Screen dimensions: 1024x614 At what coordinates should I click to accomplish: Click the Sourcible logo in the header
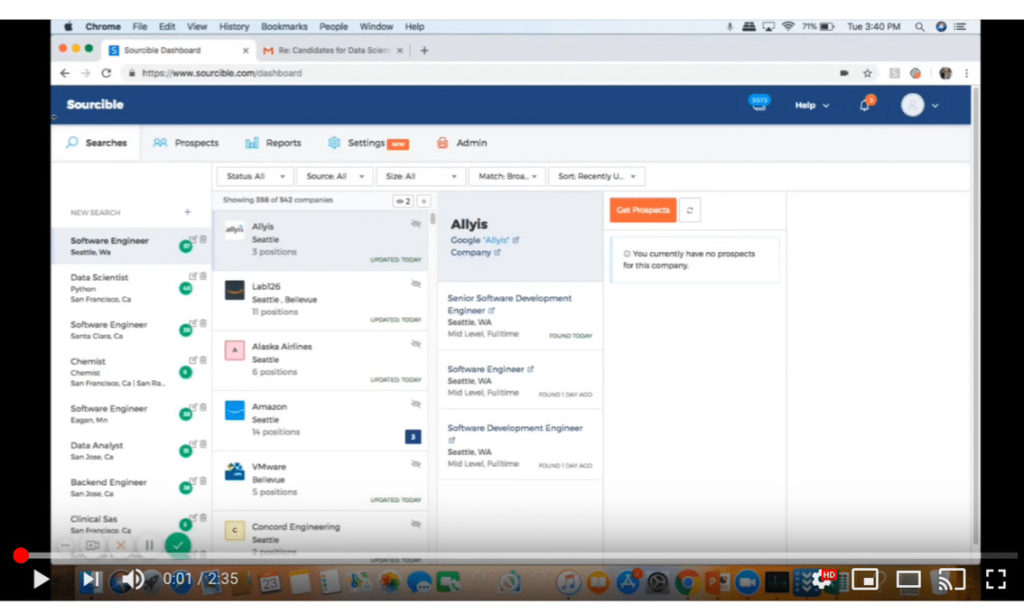point(95,105)
